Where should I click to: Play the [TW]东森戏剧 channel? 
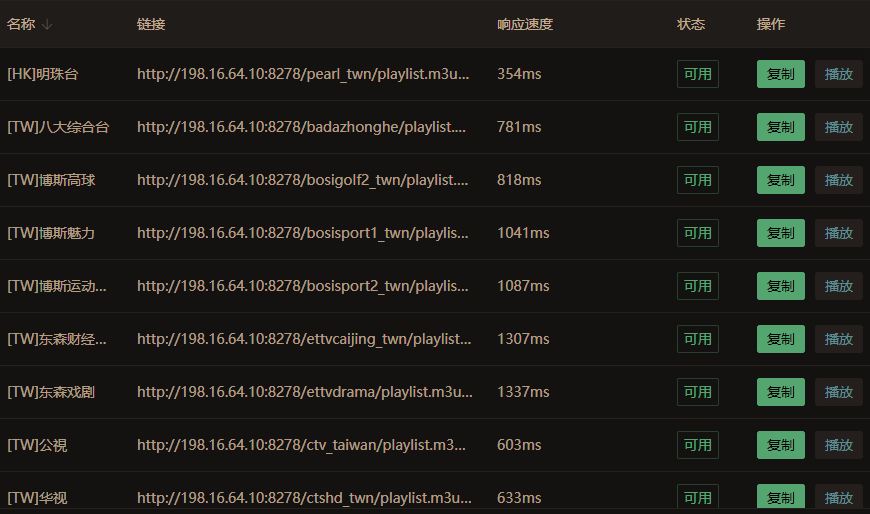838,392
